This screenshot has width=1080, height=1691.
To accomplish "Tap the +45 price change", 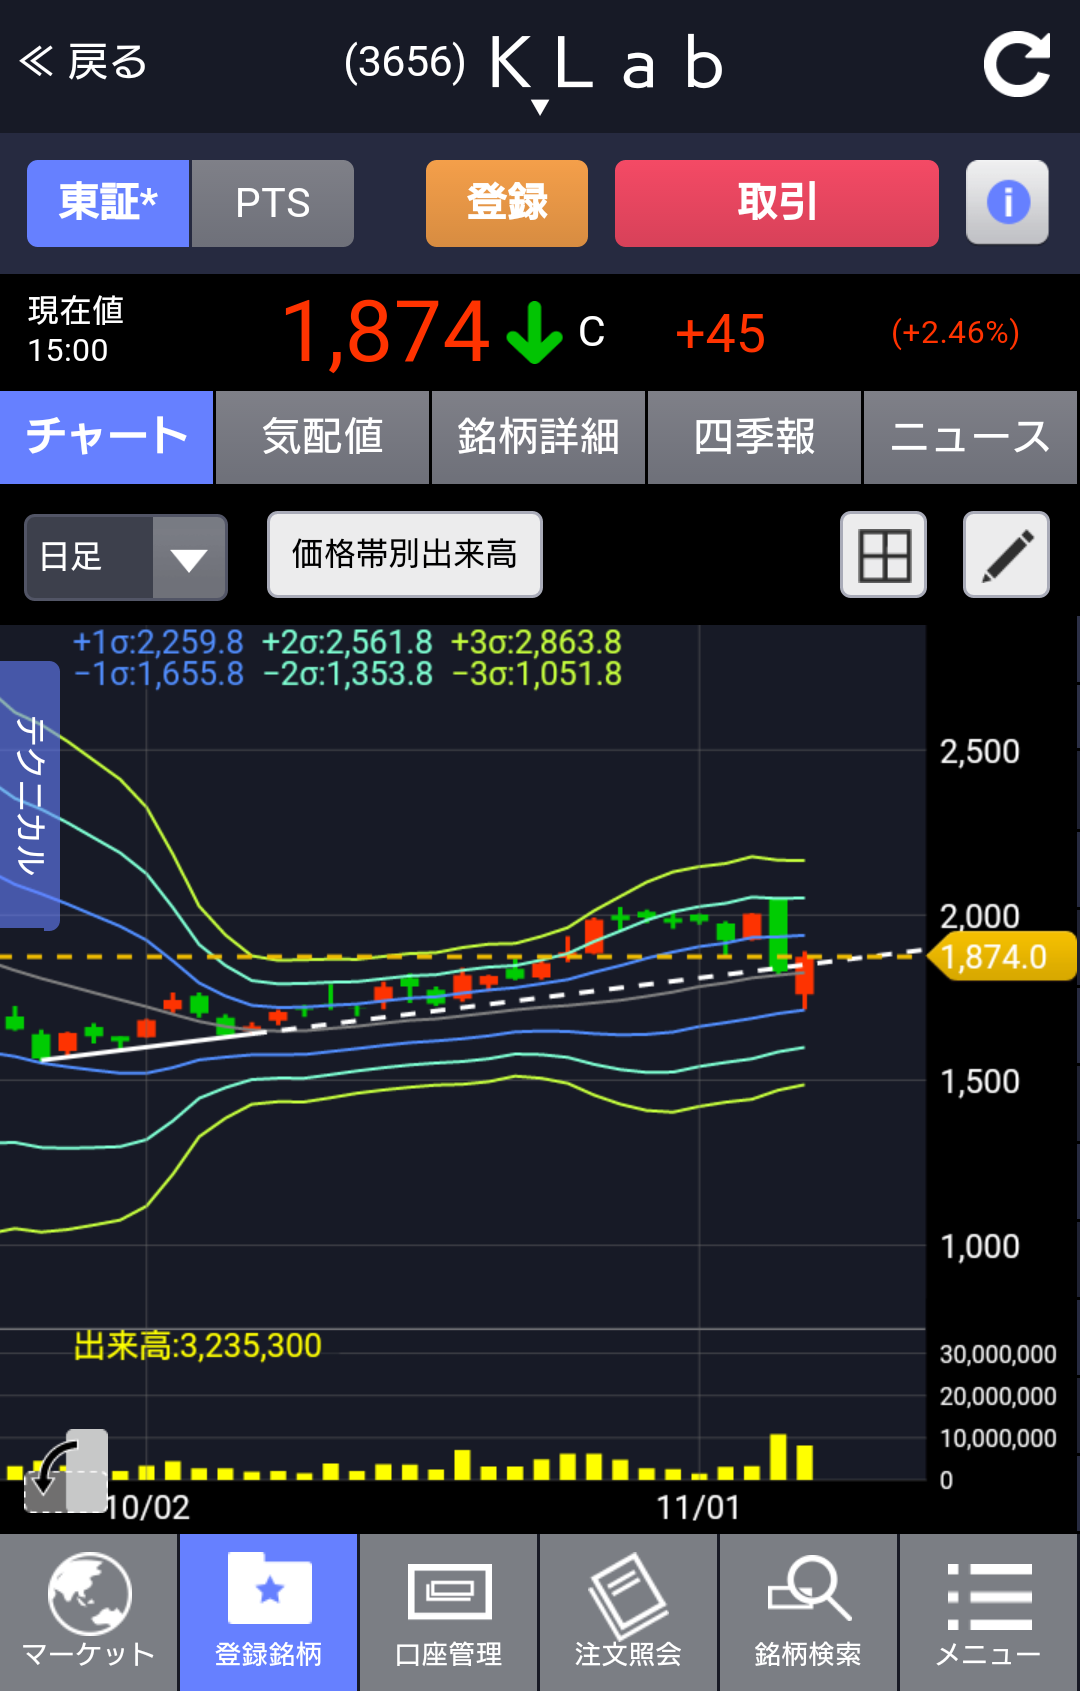I will coord(721,333).
